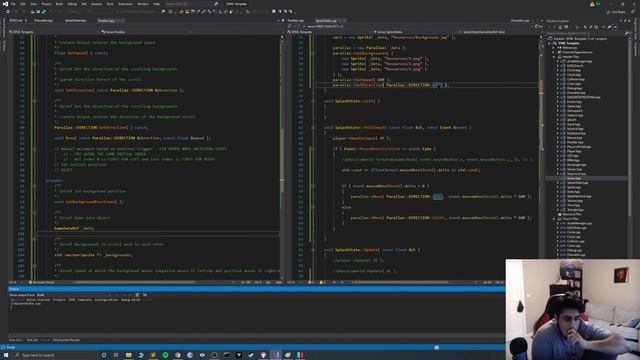Click the Cortana circle icon on taskbar
This screenshot has height=360, width=640.
tap(104, 355)
